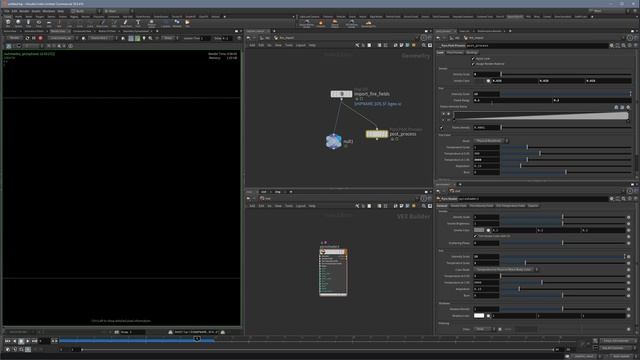
Task: Open the Render menu
Action: click(x=24, y=11)
